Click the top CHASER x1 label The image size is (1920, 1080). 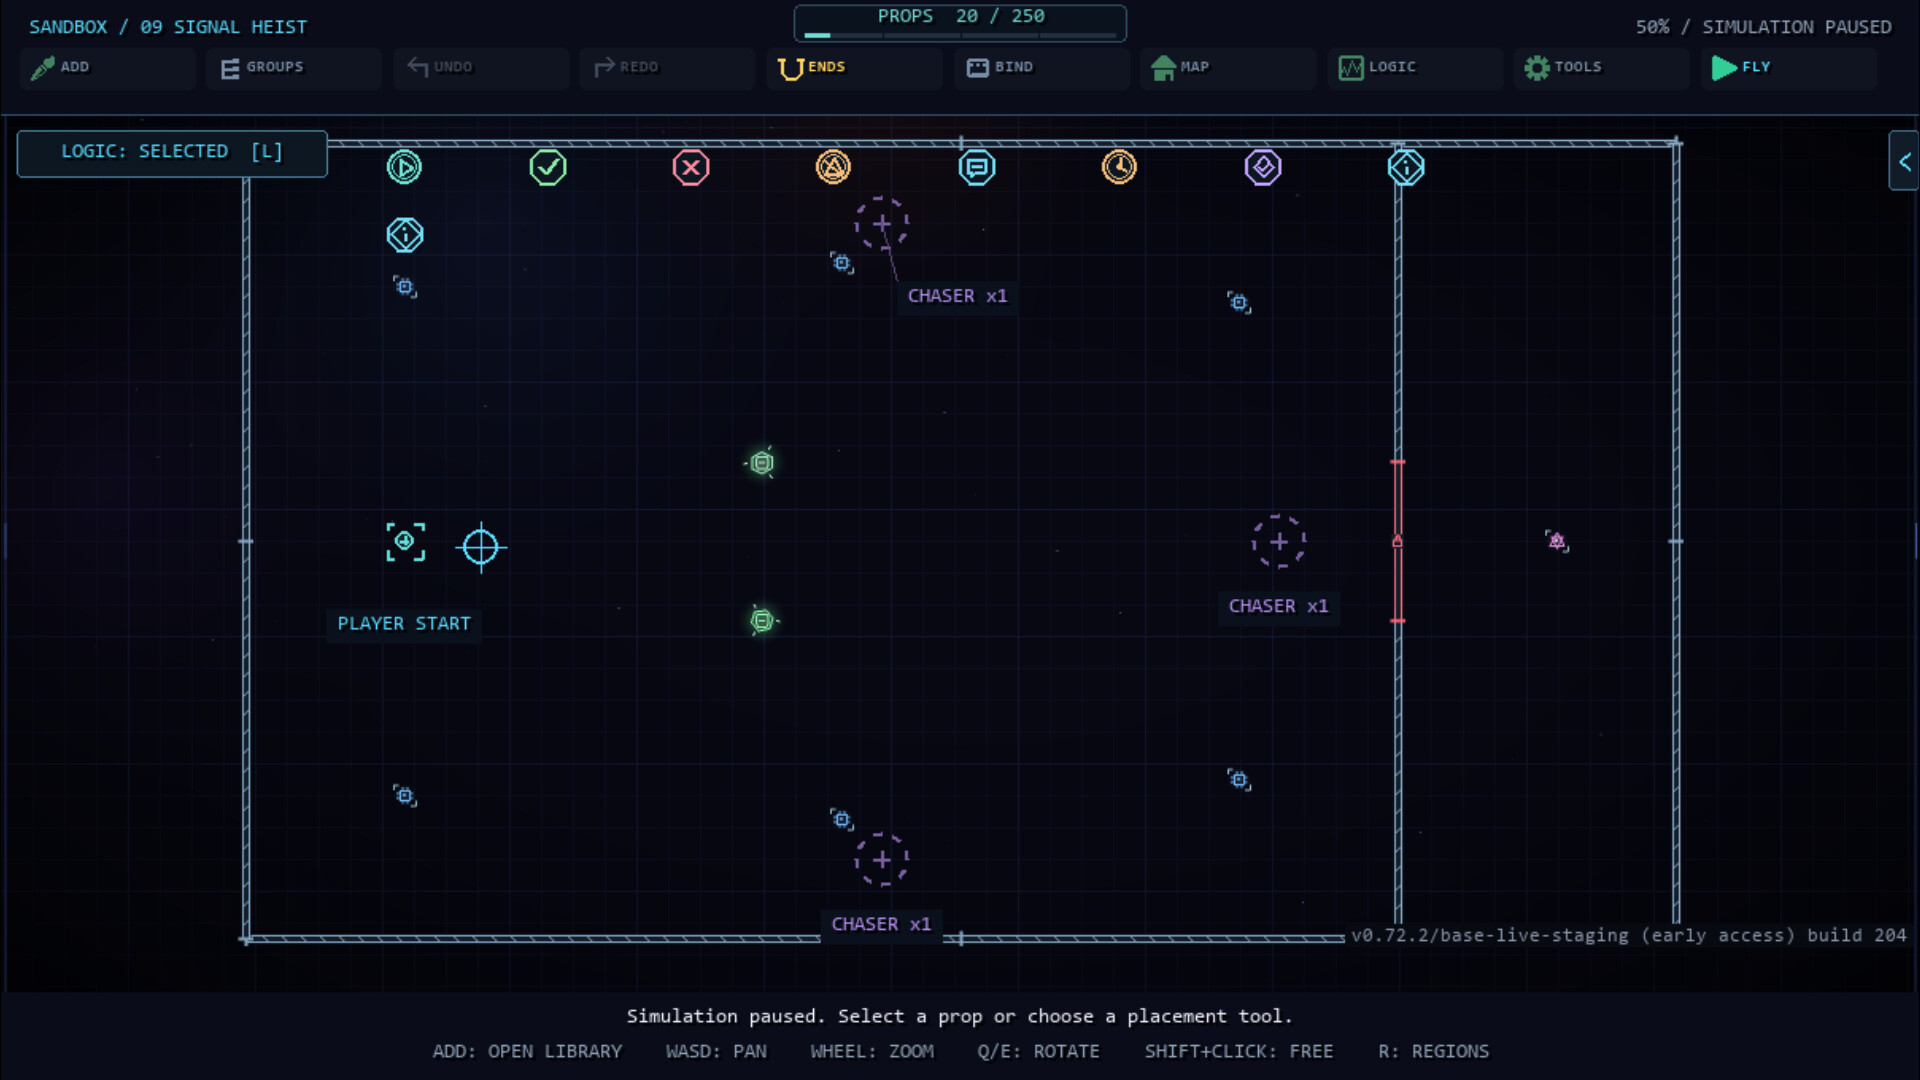point(957,296)
